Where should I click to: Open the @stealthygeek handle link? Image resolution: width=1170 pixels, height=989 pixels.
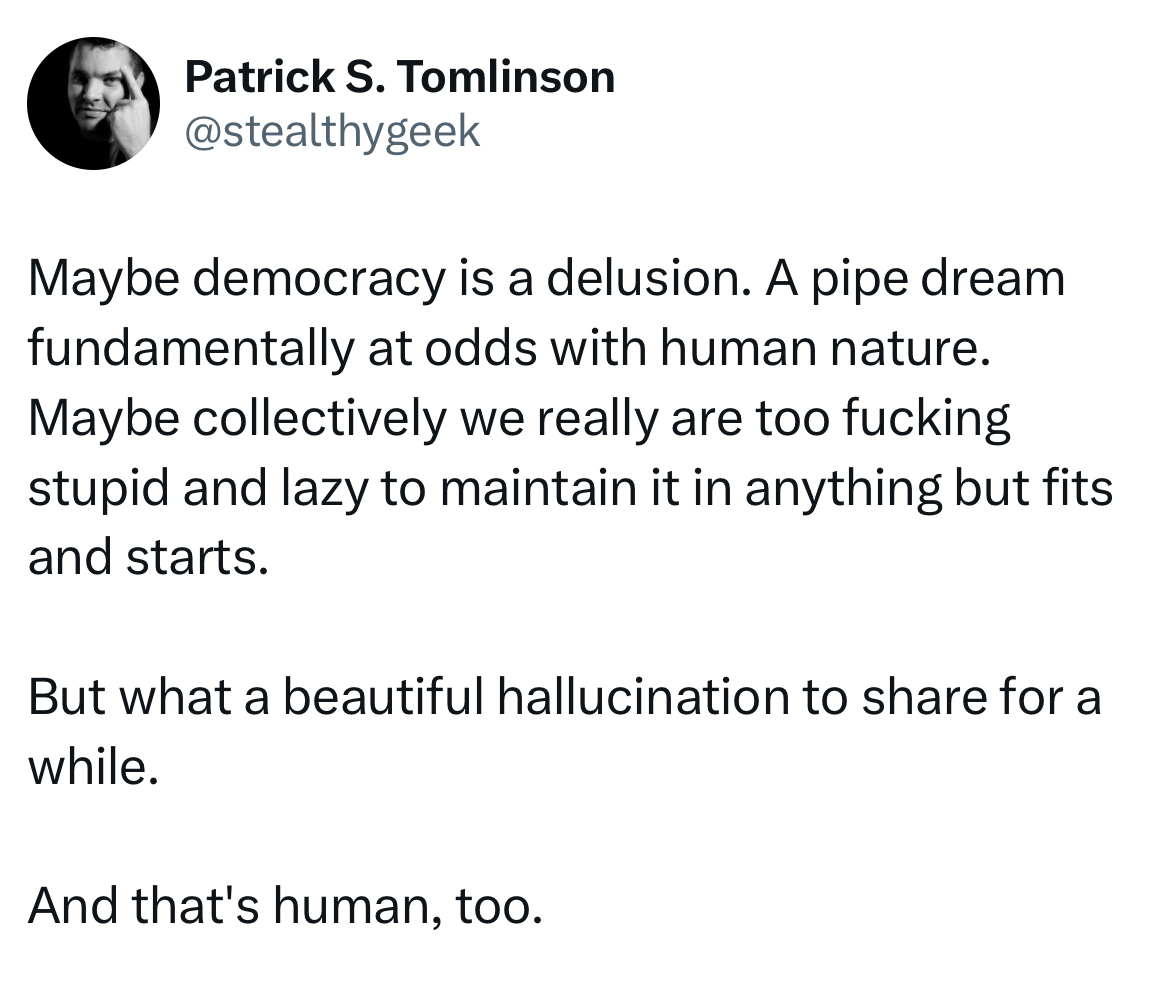click(332, 131)
